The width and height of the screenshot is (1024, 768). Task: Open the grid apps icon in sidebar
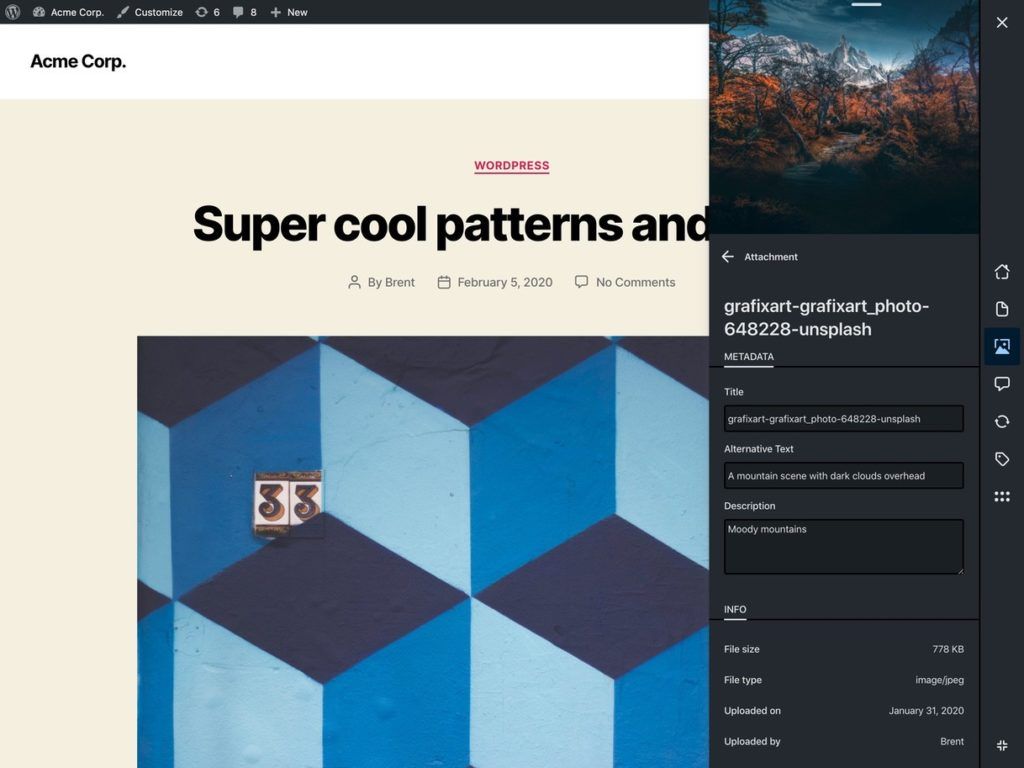pyautogui.click(x=1001, y=496)
